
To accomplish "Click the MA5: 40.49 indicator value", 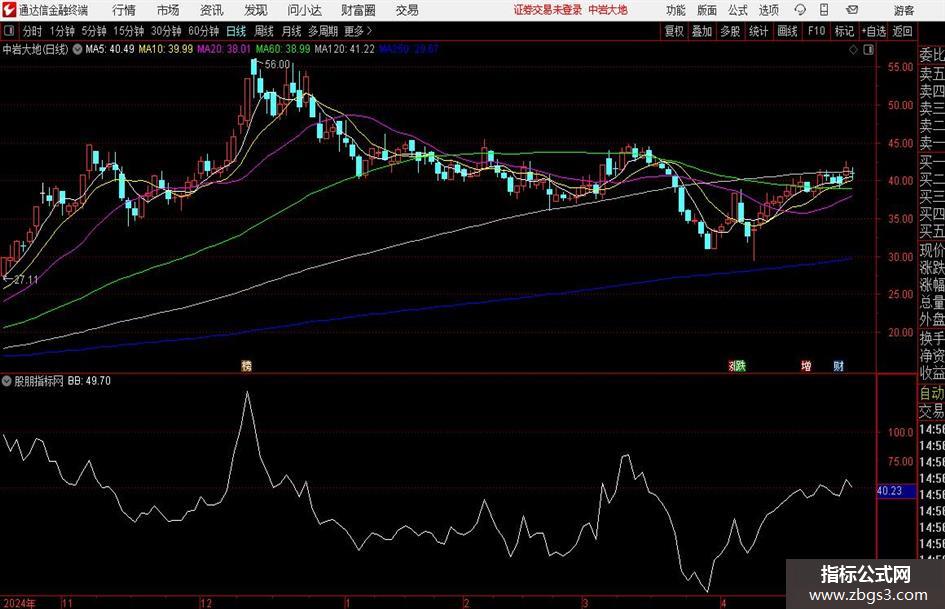I will pyautogui.click(x=110, y=49).
